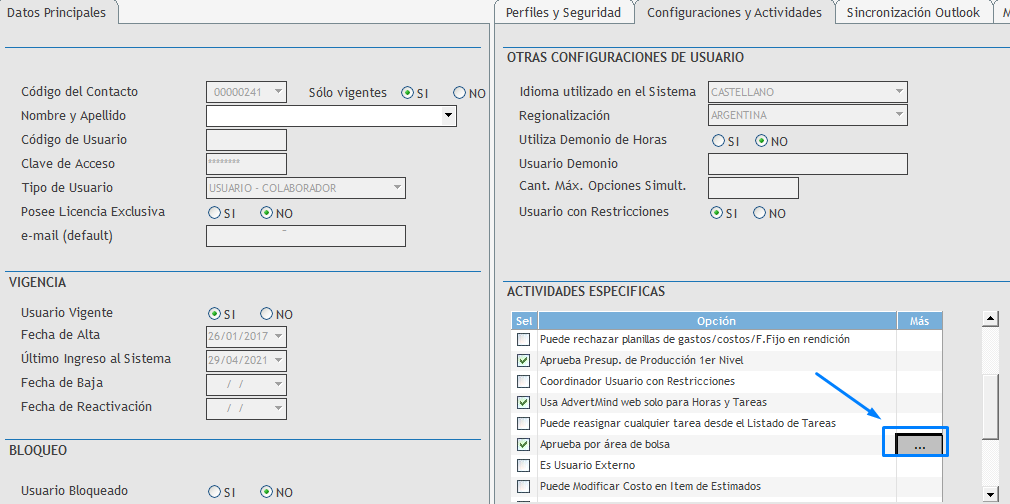Open the Tipo de Usuario dropdown
Image resolution: width=1010 pixels, height=504 pixels.
click(x=397, y=188)
